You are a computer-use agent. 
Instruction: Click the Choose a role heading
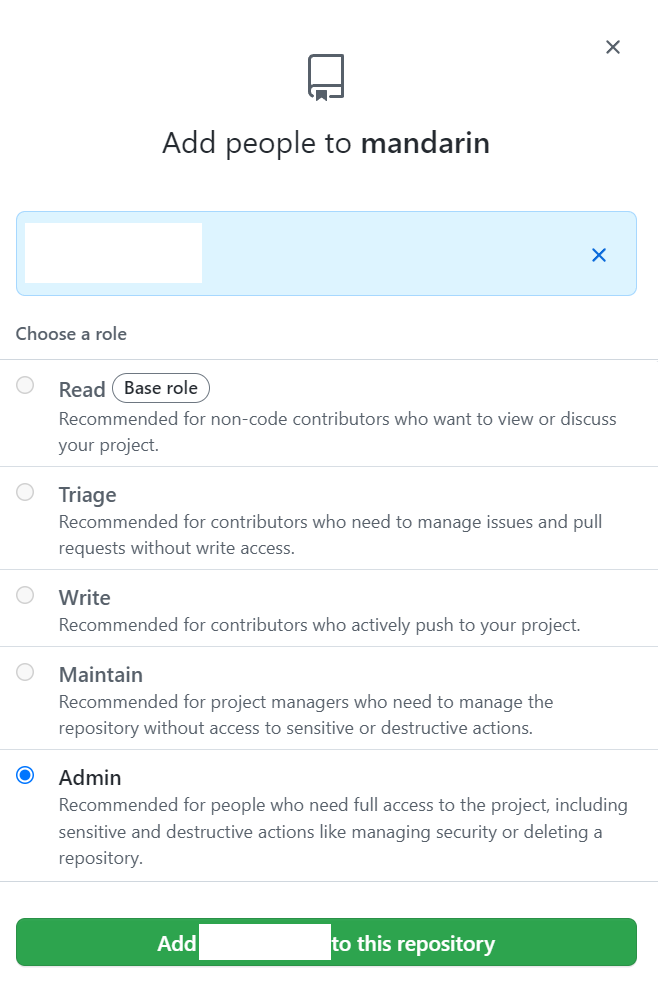coord(71,334)
